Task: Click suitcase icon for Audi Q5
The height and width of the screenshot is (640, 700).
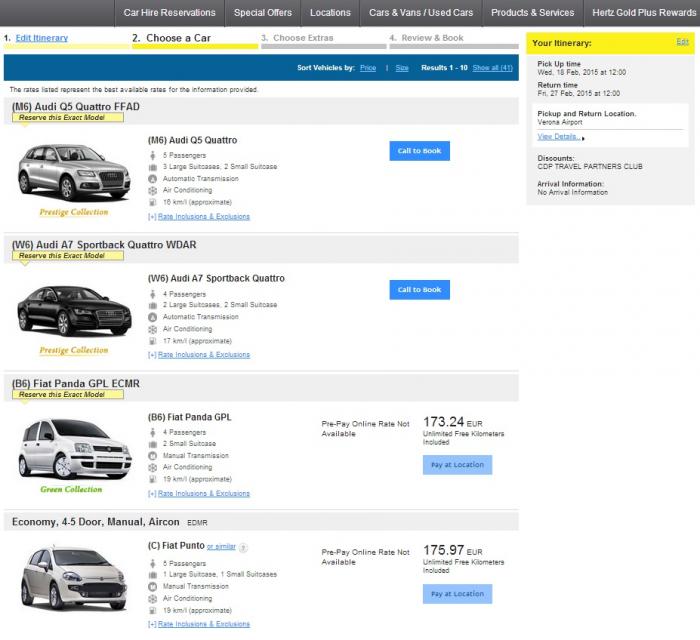Action: pyautogui.click(x=153, y=167)
